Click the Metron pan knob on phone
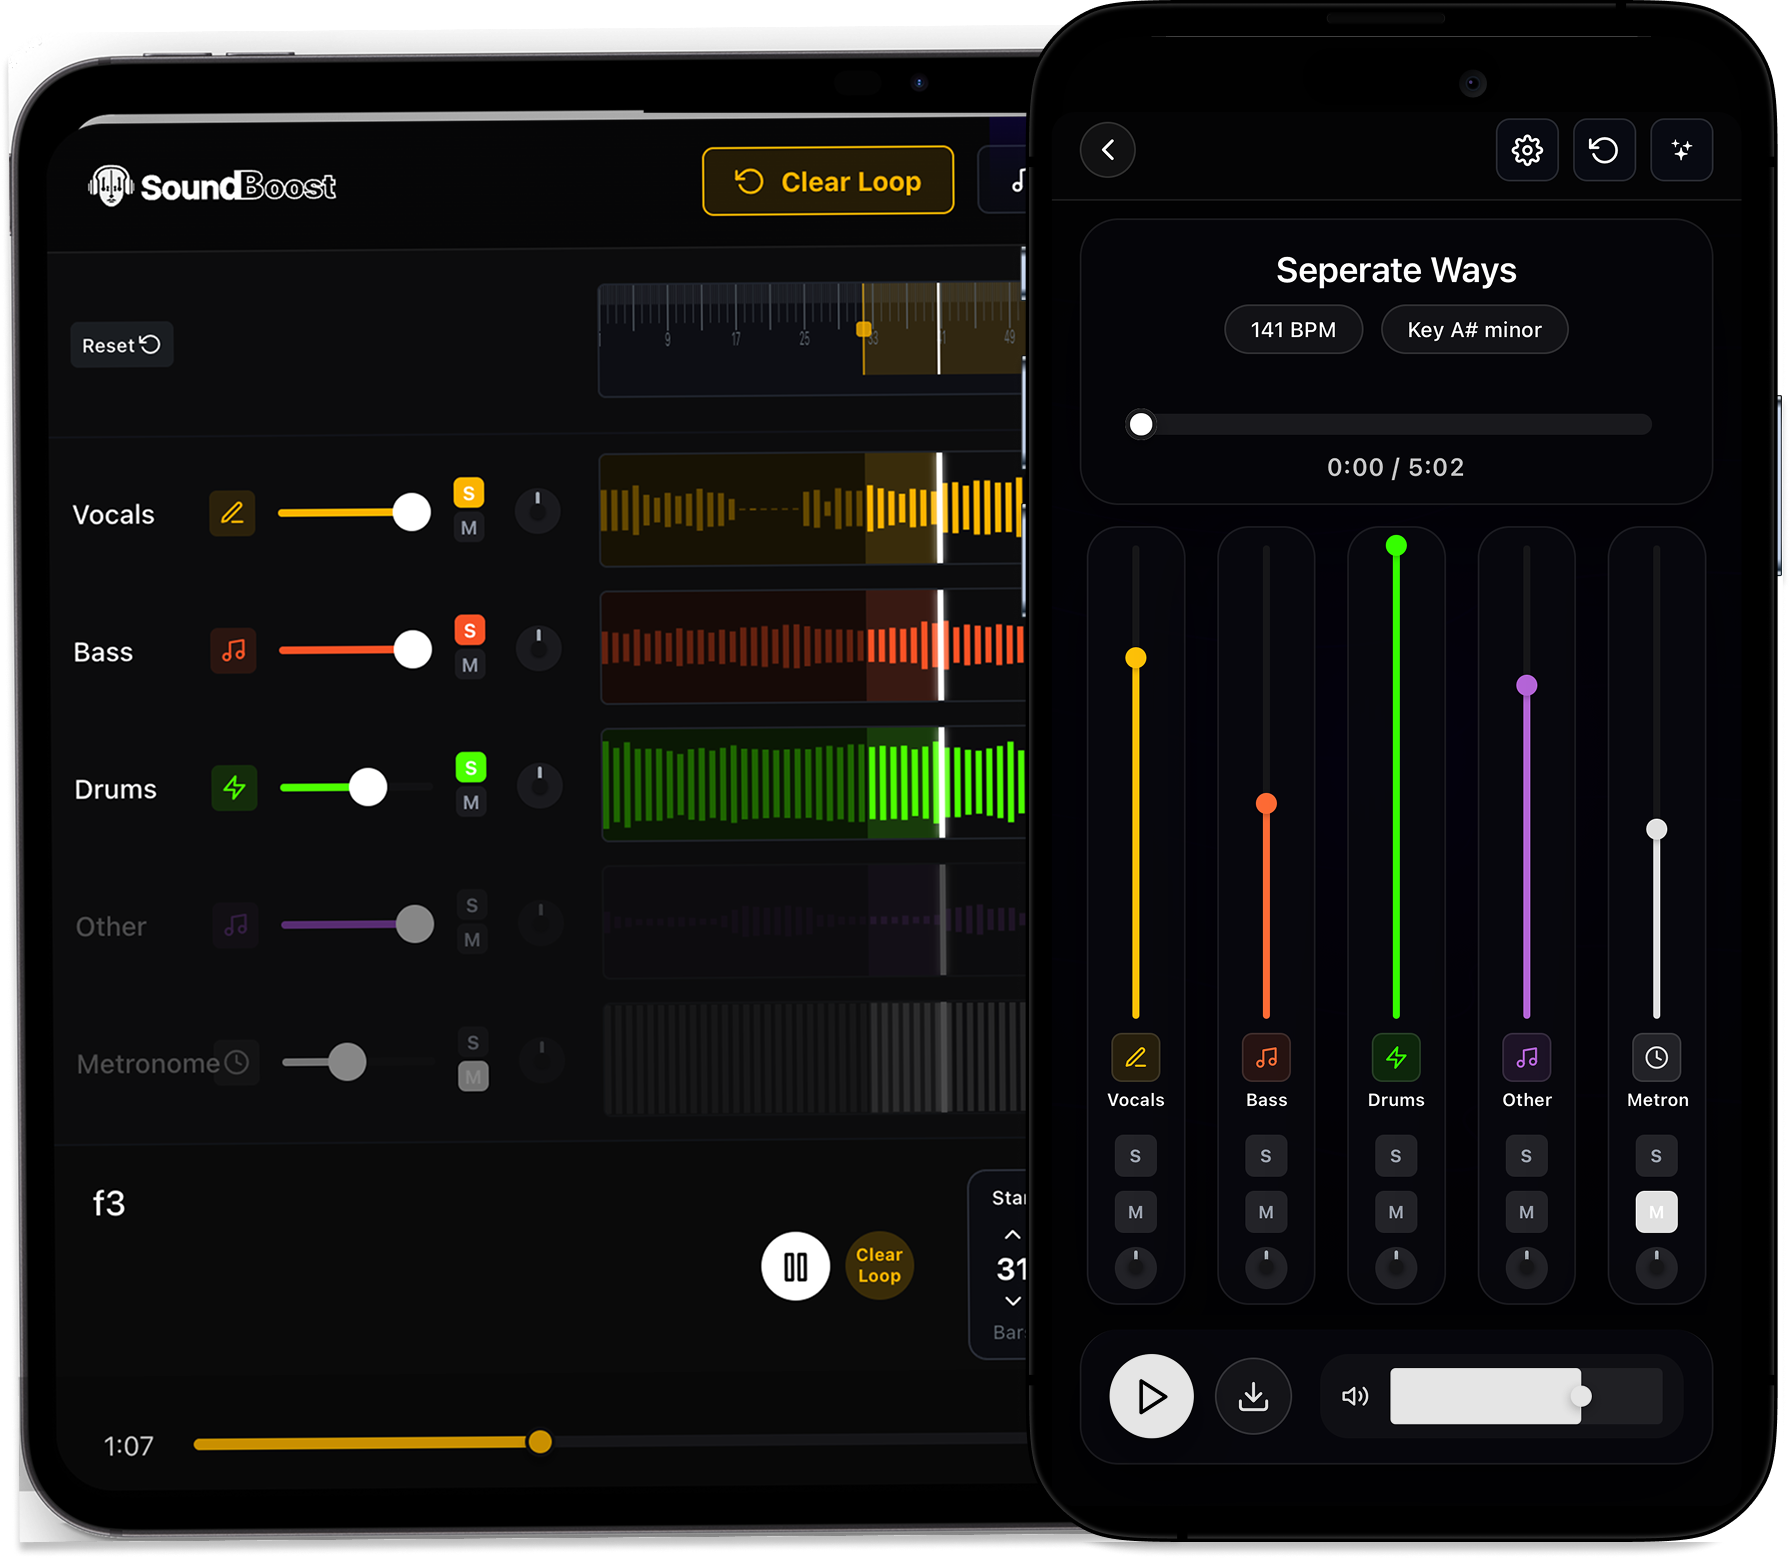 [x=1657, y=1268]
